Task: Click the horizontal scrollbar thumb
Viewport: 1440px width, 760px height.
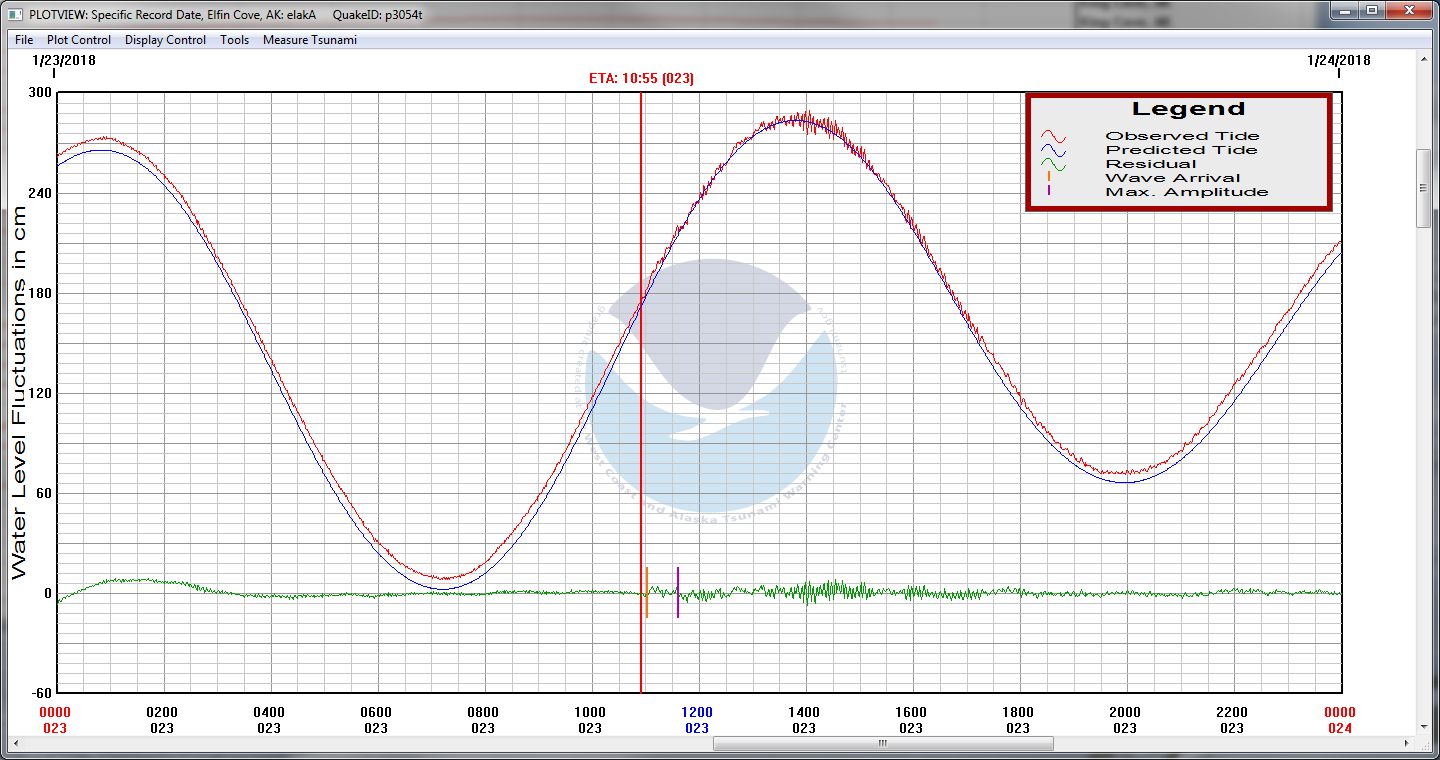Action: (x=882, y=743)
